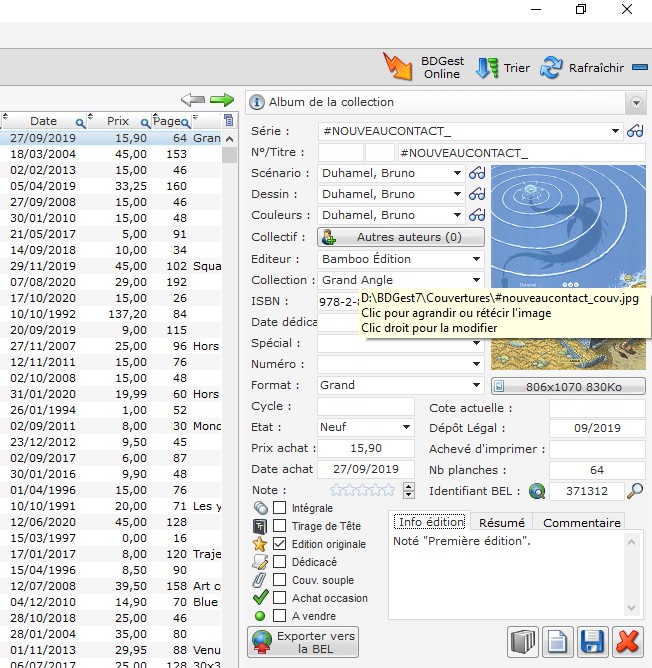This screenshot has height=668, width=652.
Task: Click the Dépôt Légal field showing 09/2019
Action: point(597,428)
